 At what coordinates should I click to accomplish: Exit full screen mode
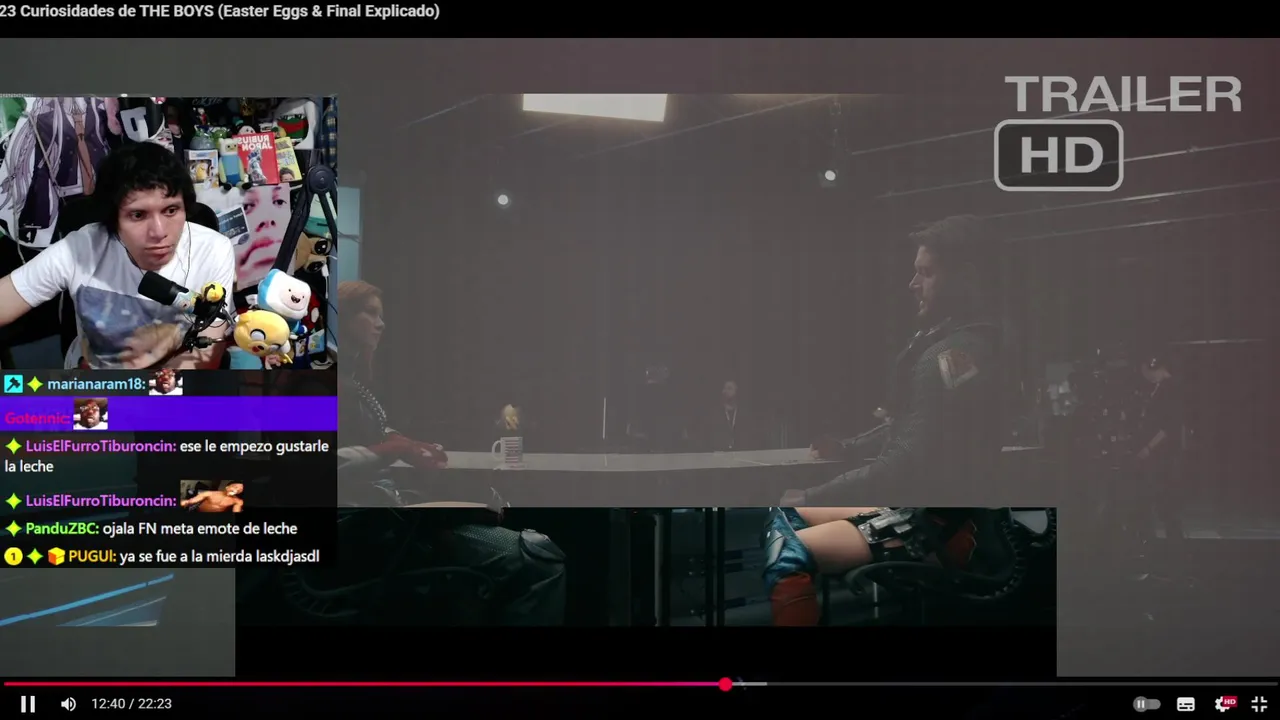tap(1259, 704)
